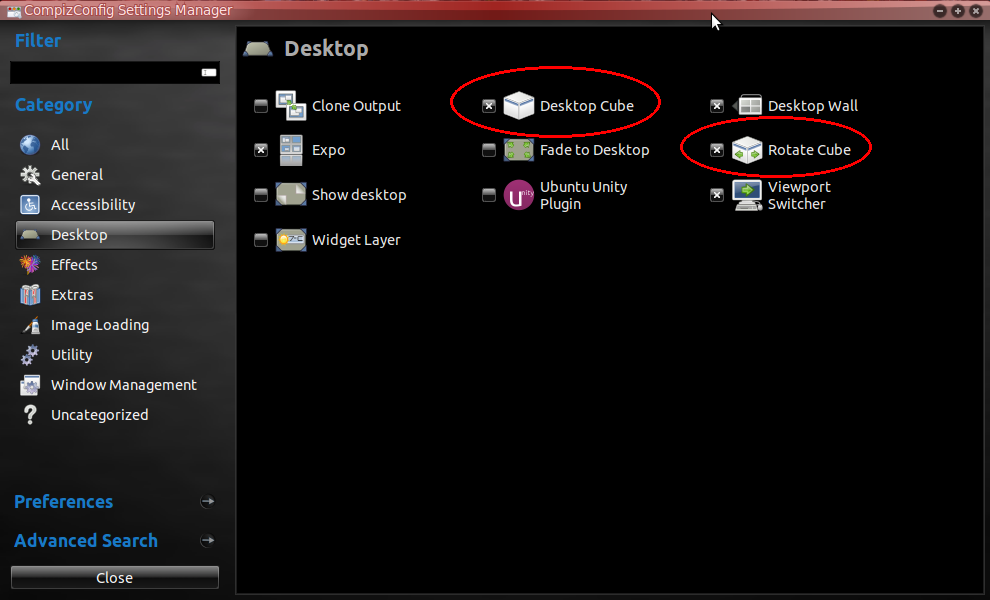The image size is (990, 600).
Task: Select the Desktop Cube plugin icon
Action: coord(519,105)
